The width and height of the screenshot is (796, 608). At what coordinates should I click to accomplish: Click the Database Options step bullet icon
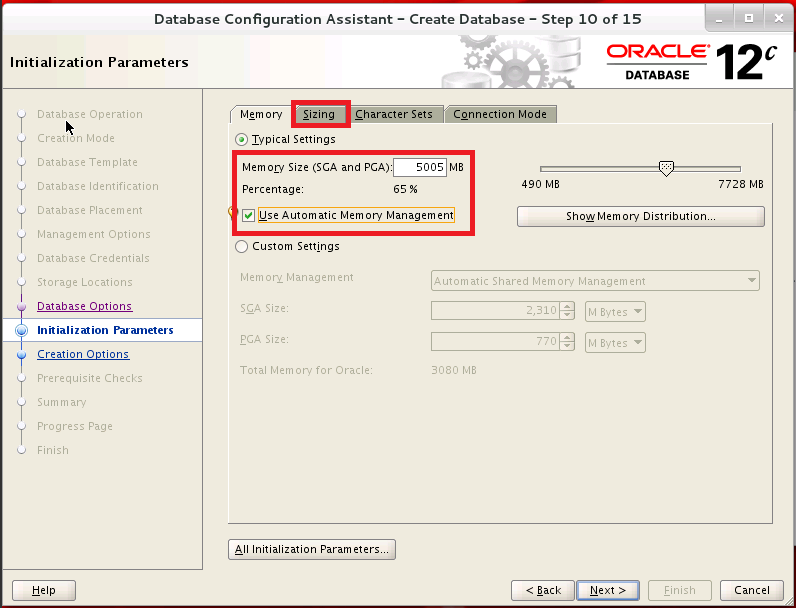(x=21, y=306)
